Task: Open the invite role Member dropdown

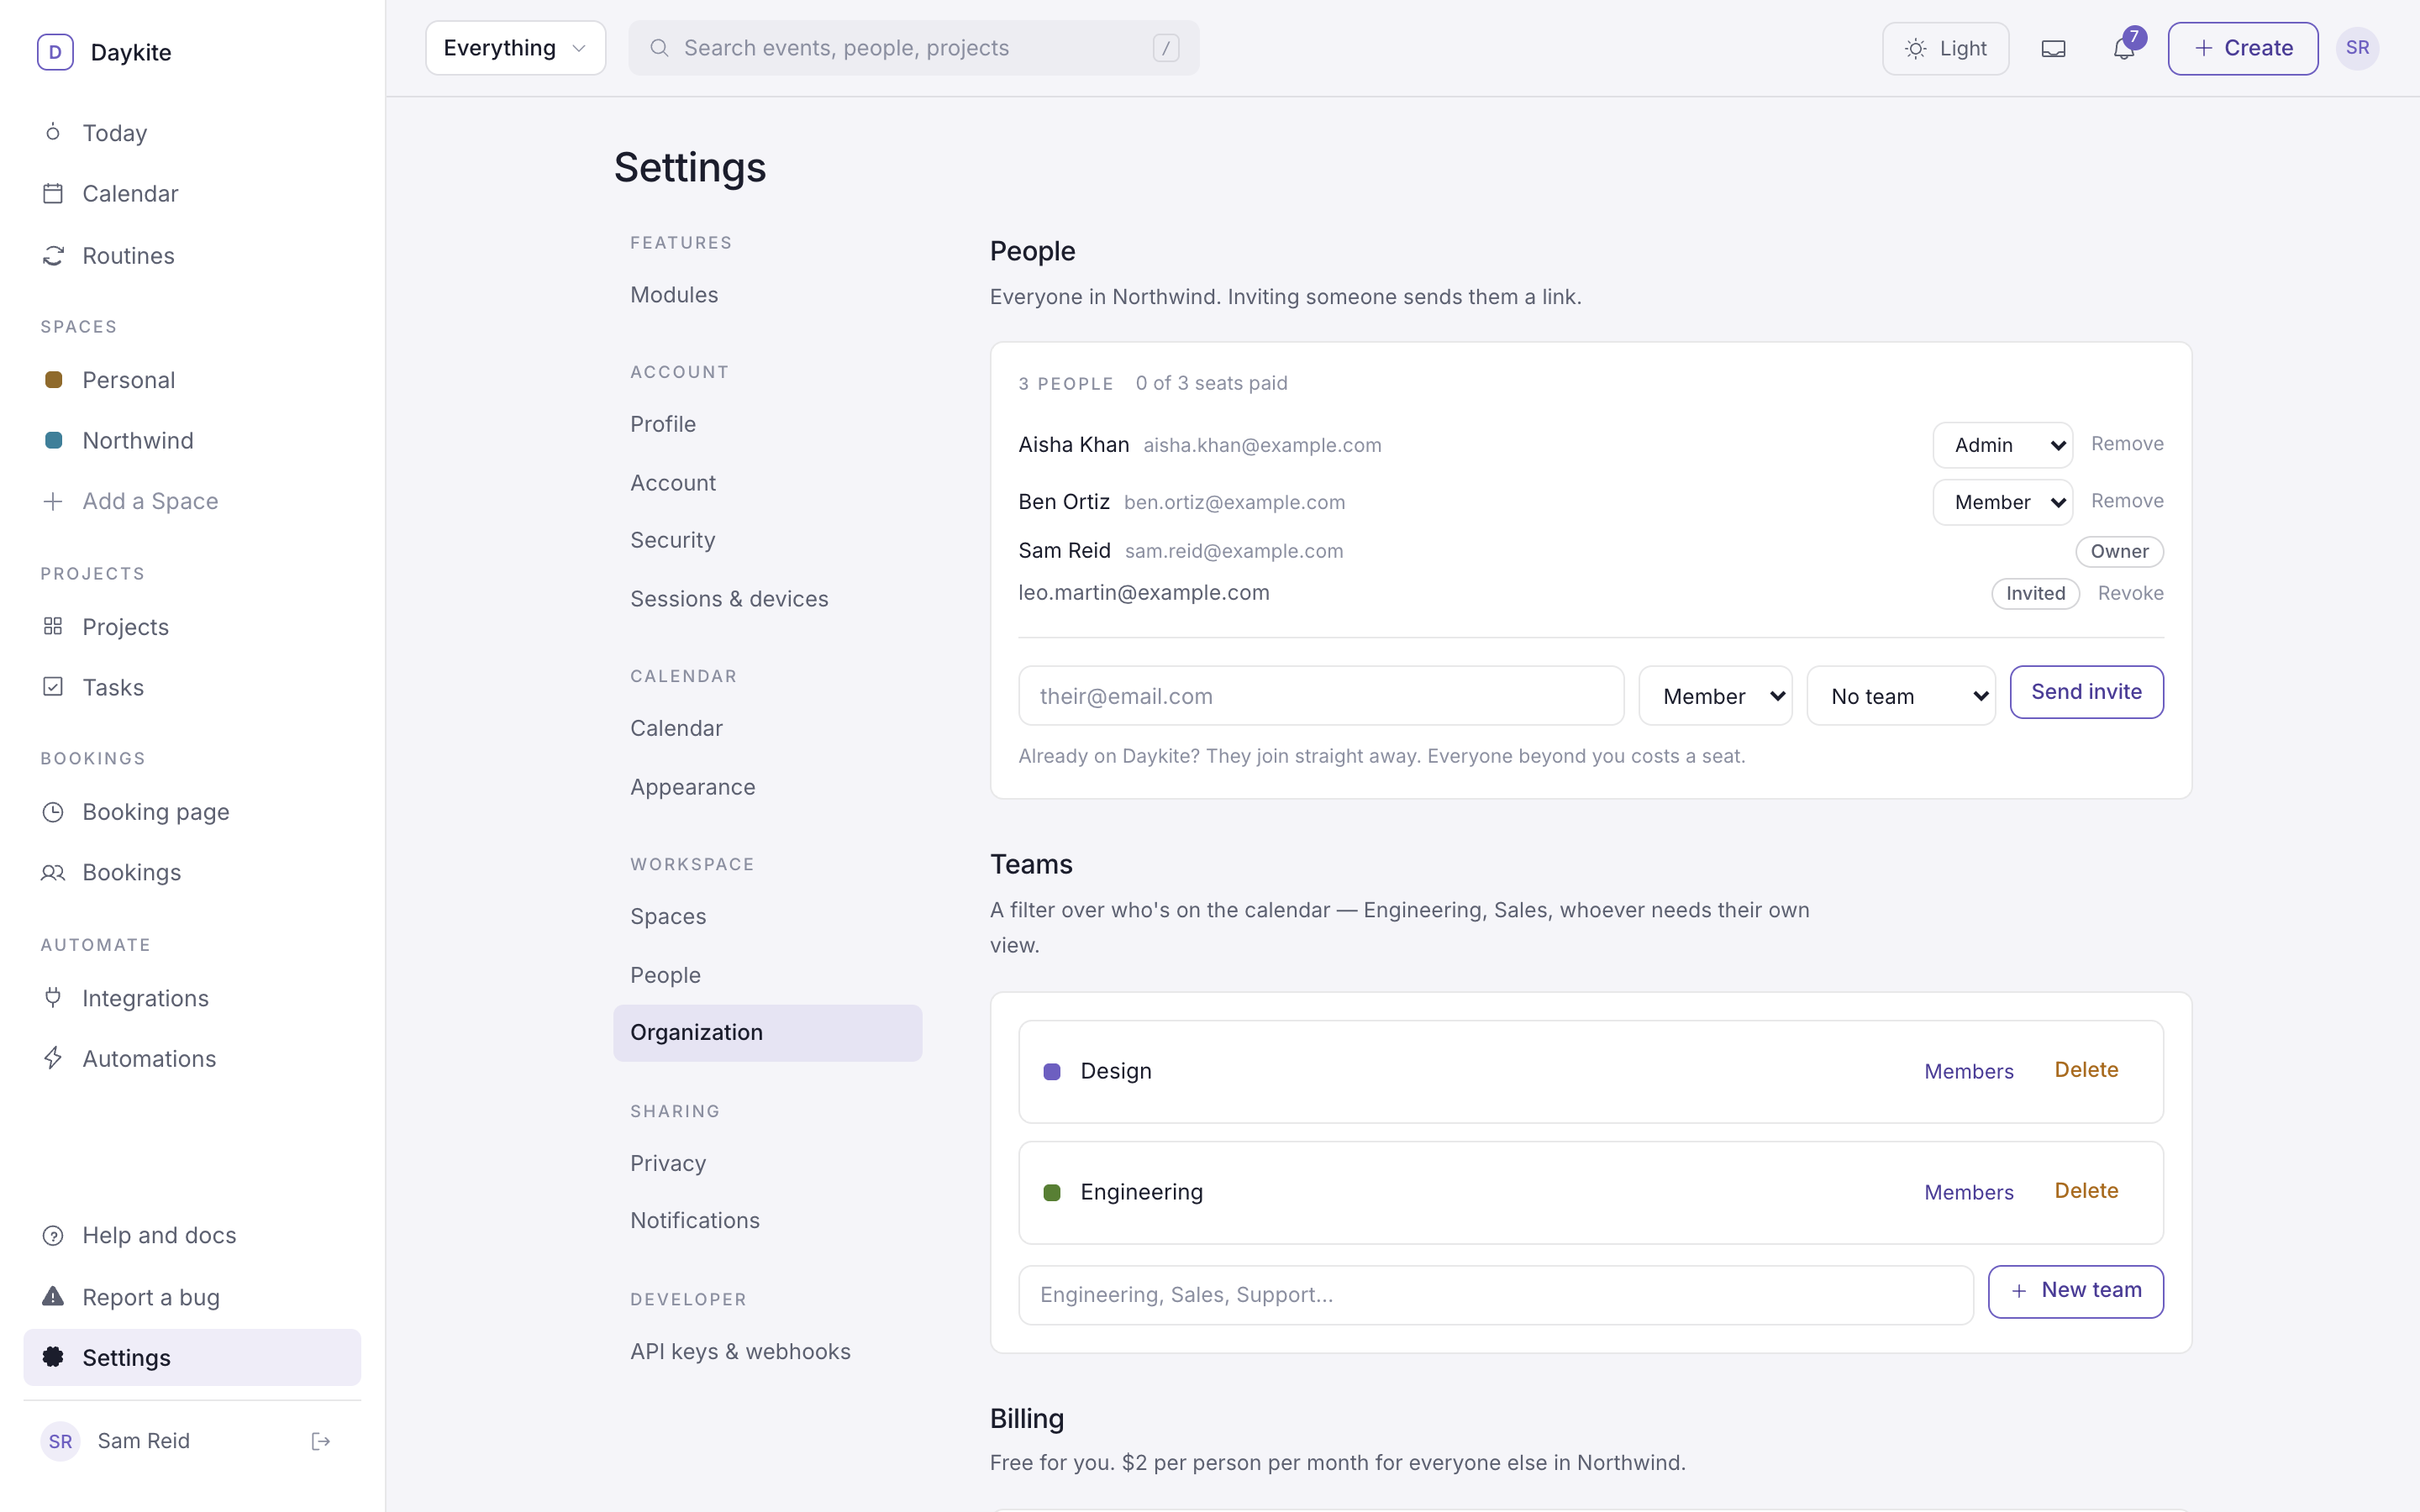Action: click(1715, 696)
